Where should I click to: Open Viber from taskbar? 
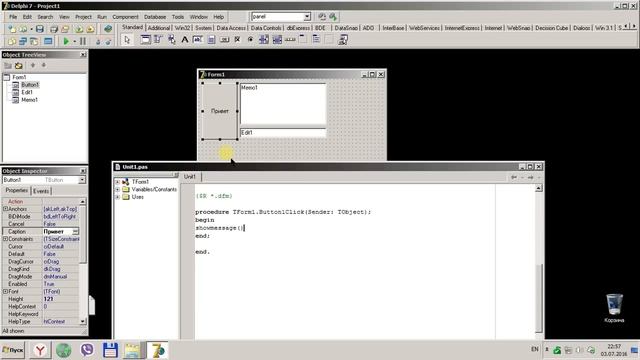pos(87,350)
